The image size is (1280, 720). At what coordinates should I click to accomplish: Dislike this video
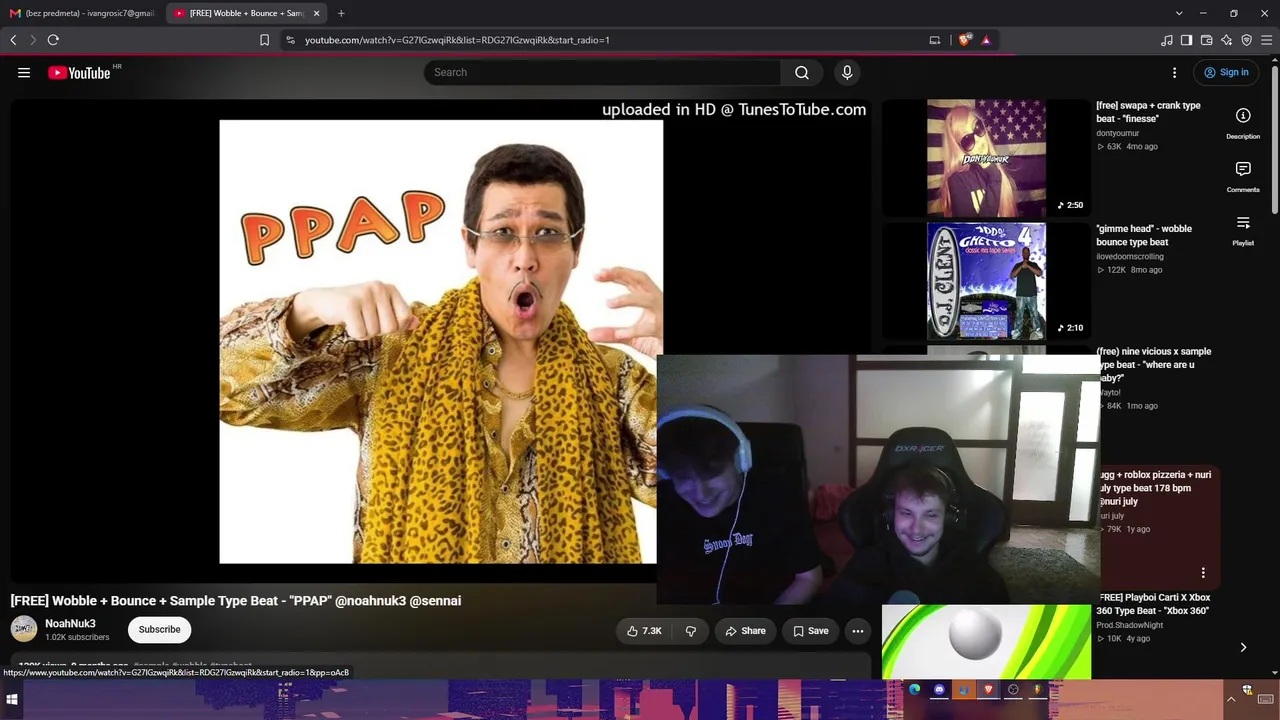tap(690, 631)
